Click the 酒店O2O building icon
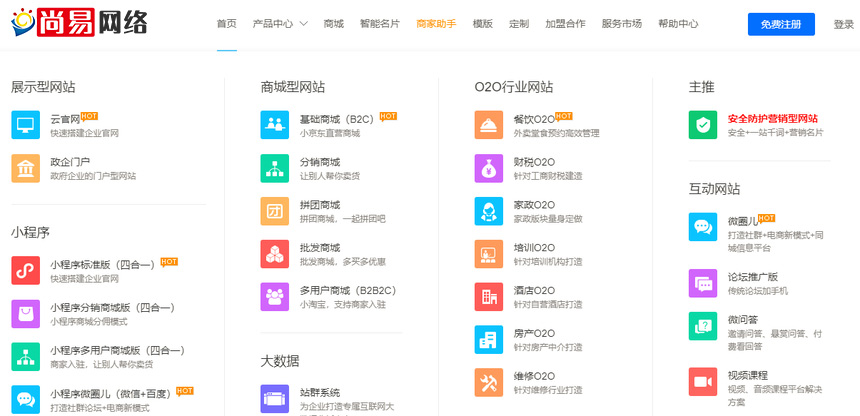Image resolution: width=860 pixels, height=416 pixels. 489,297
